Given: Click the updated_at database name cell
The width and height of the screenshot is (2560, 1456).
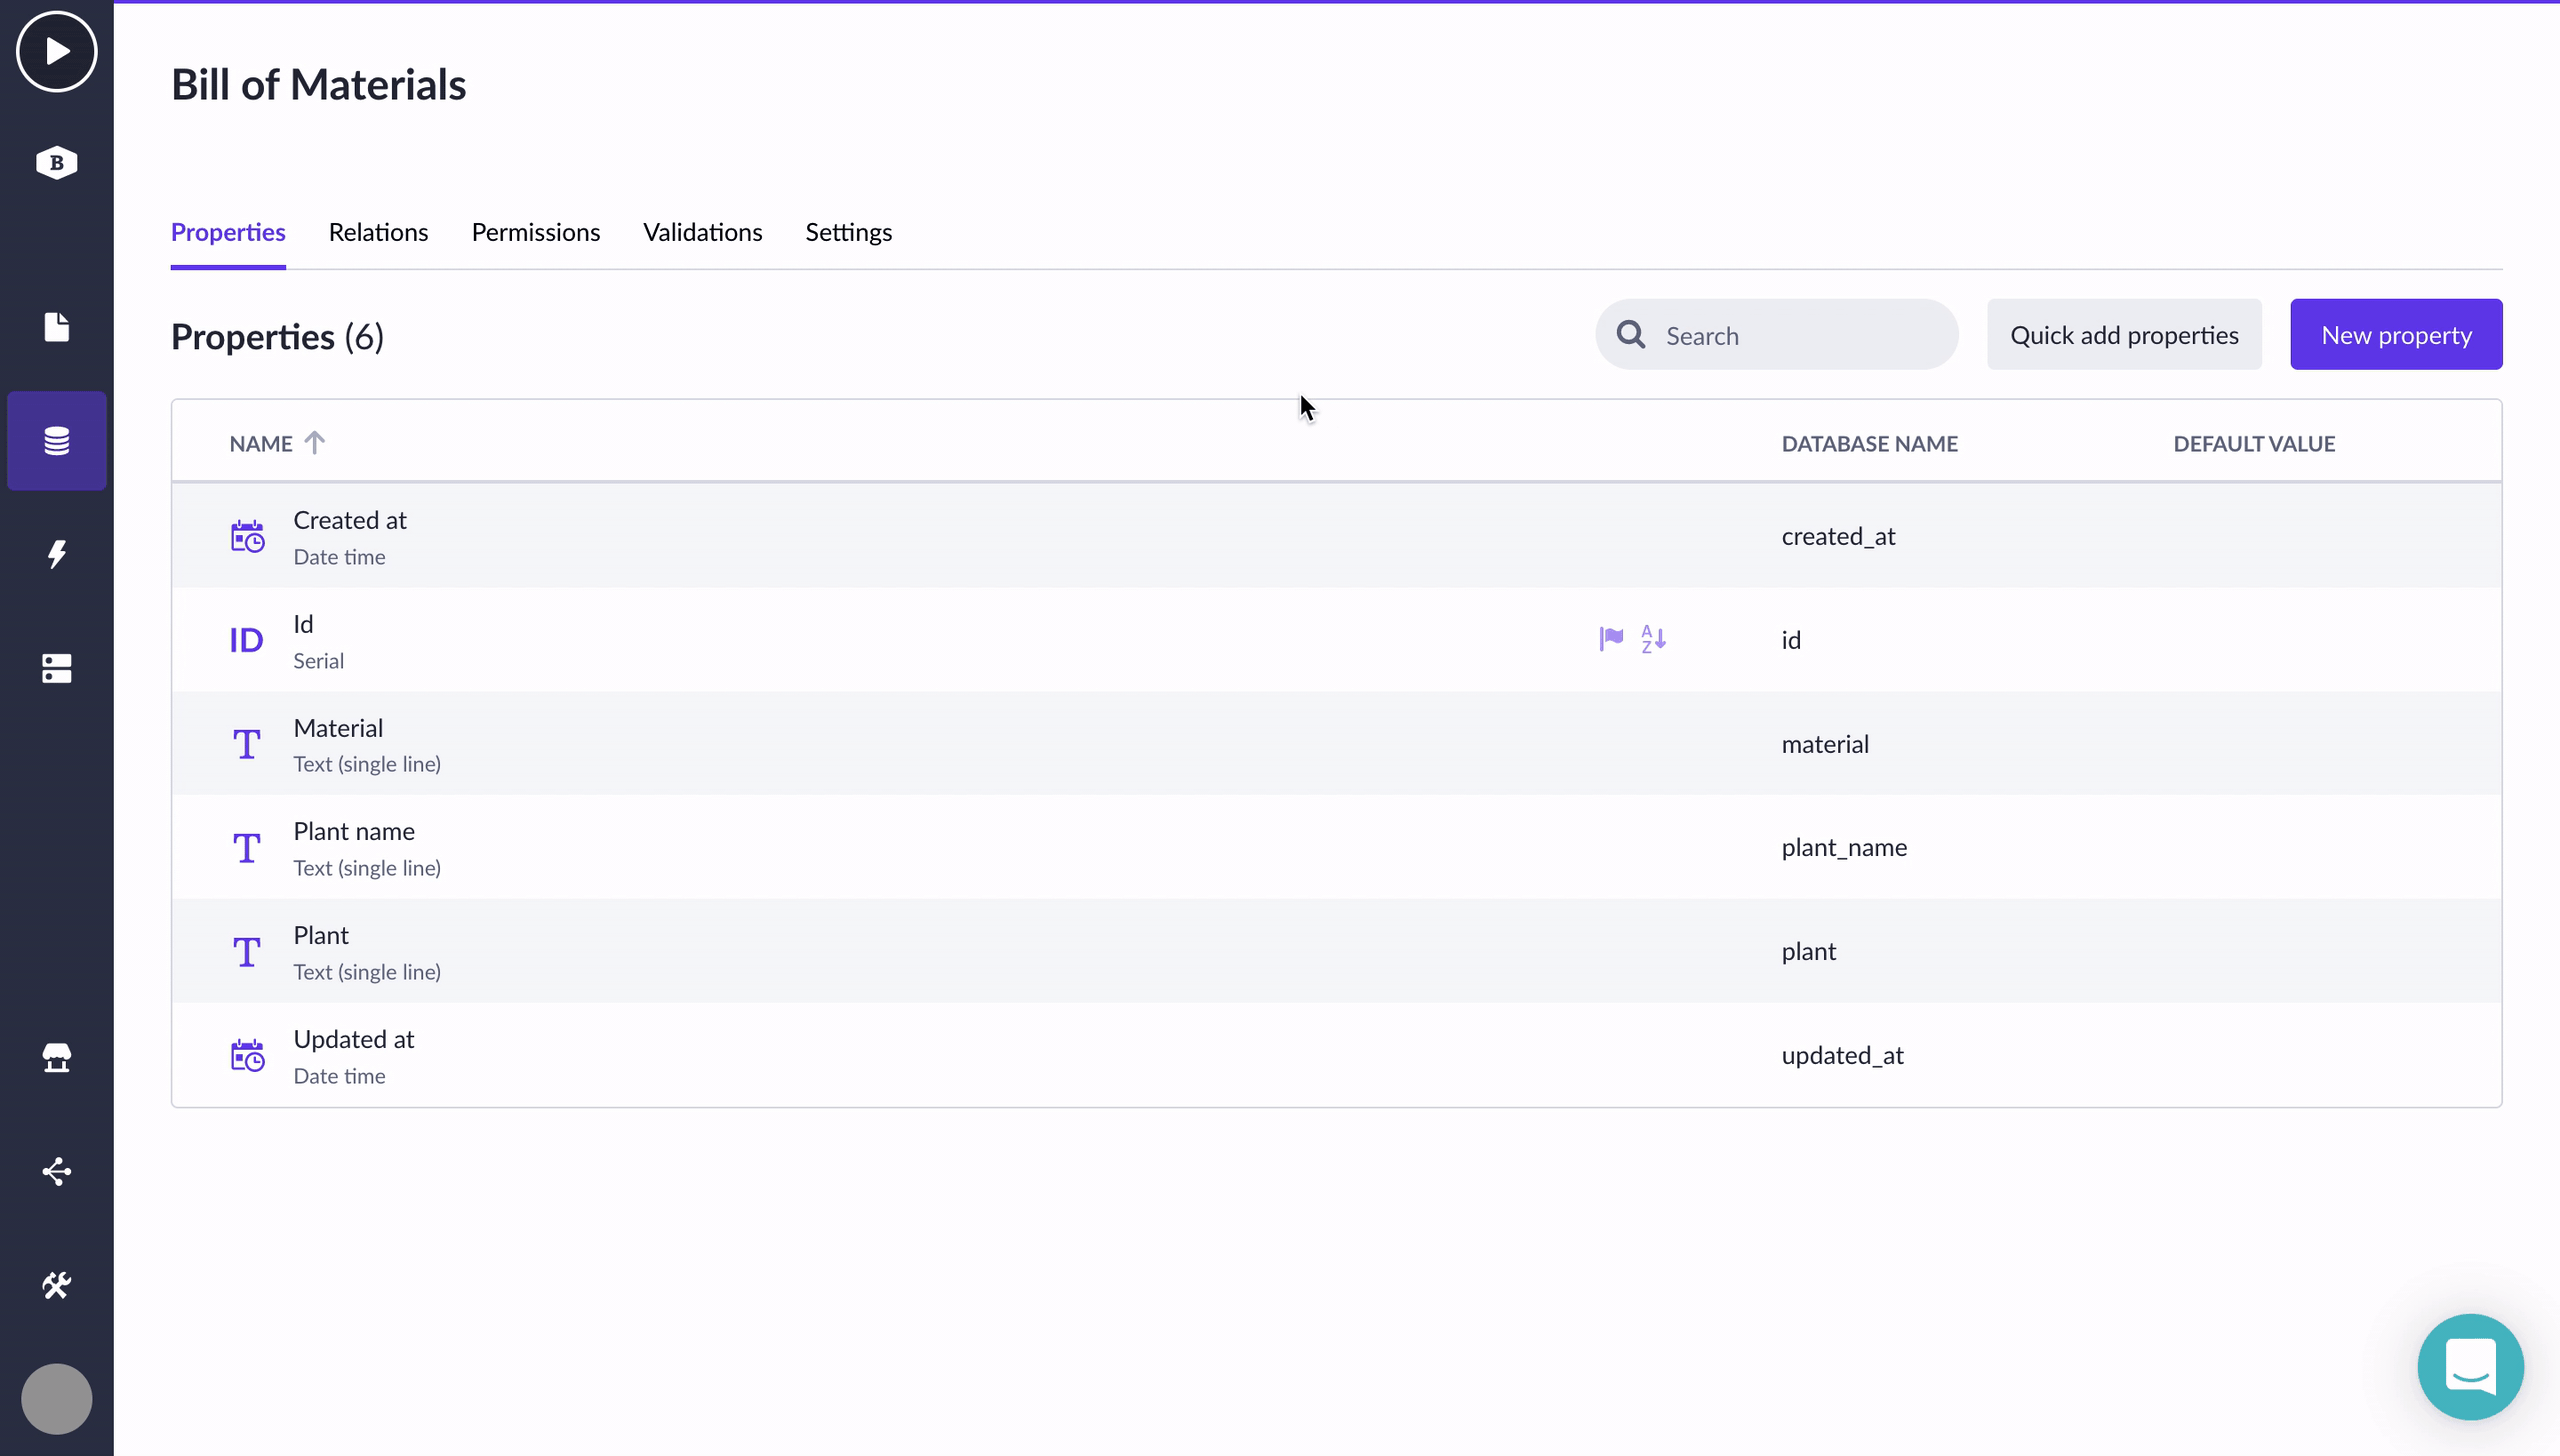Looking at the screenshot, I should point(1842,1056).
